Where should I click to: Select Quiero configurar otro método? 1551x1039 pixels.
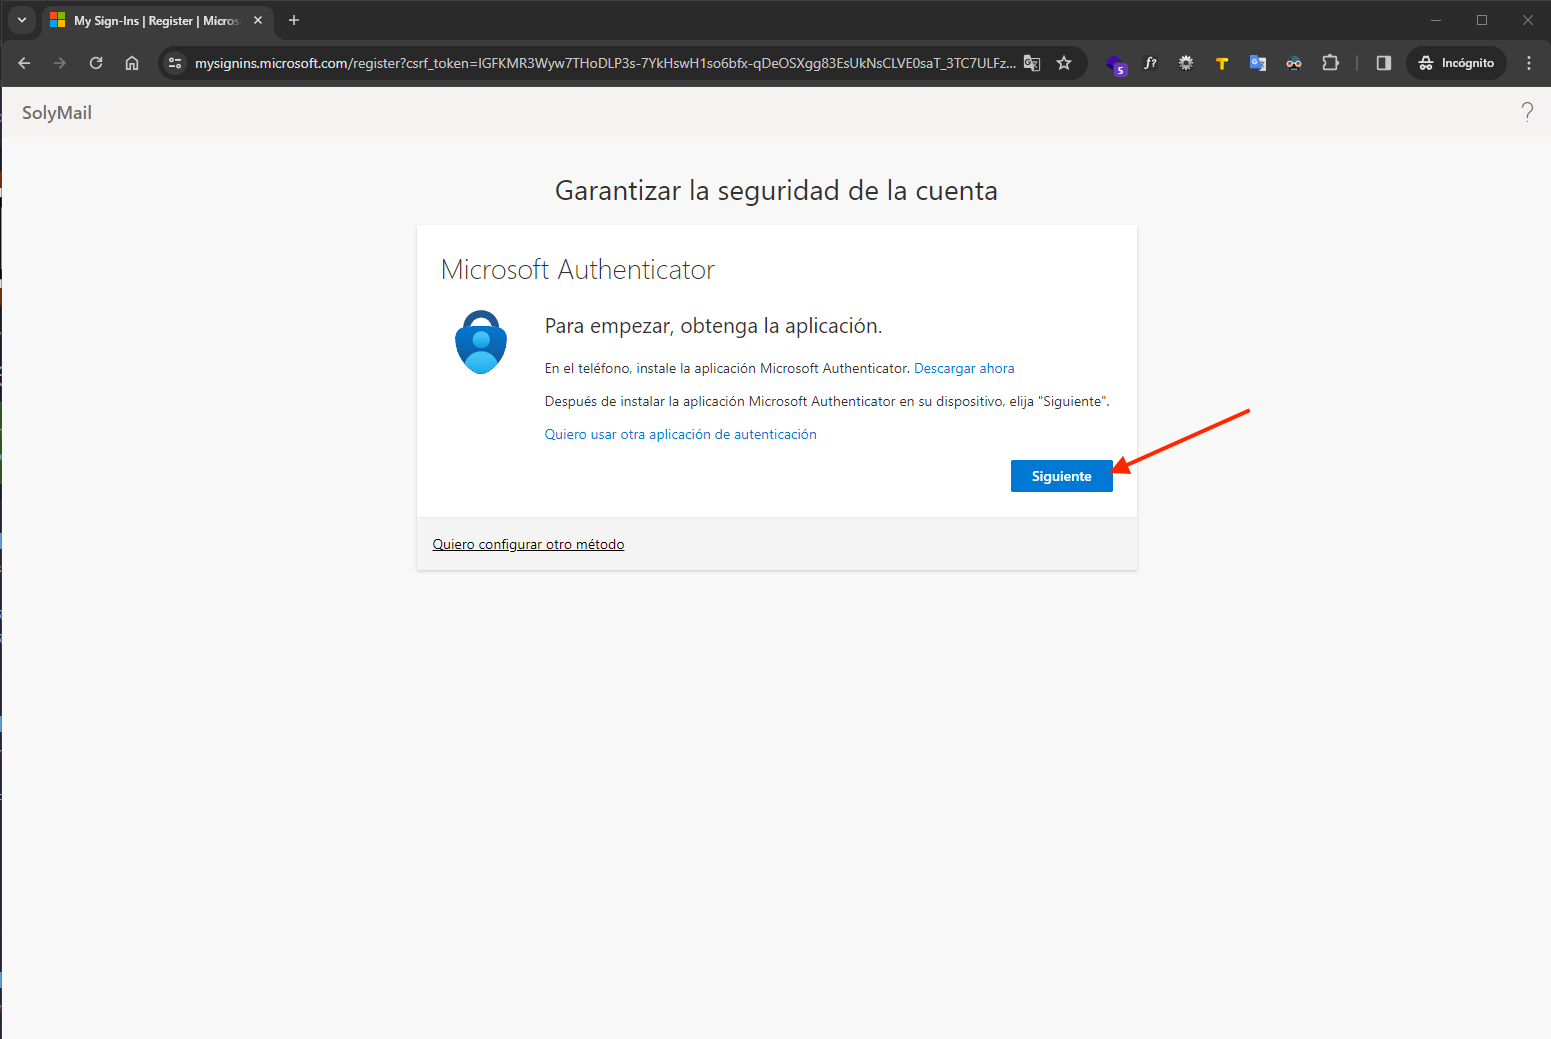tap(528, 543)
